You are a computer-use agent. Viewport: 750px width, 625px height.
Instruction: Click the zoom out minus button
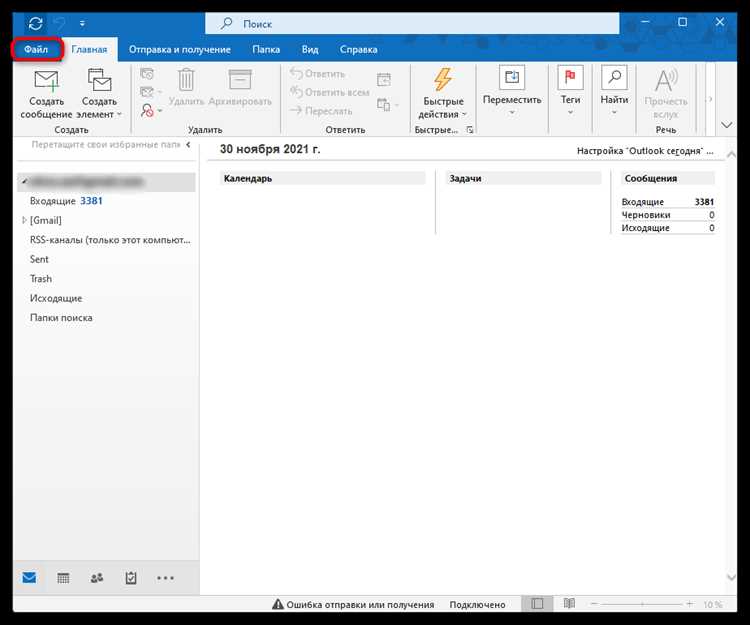[x=594, y=604]
